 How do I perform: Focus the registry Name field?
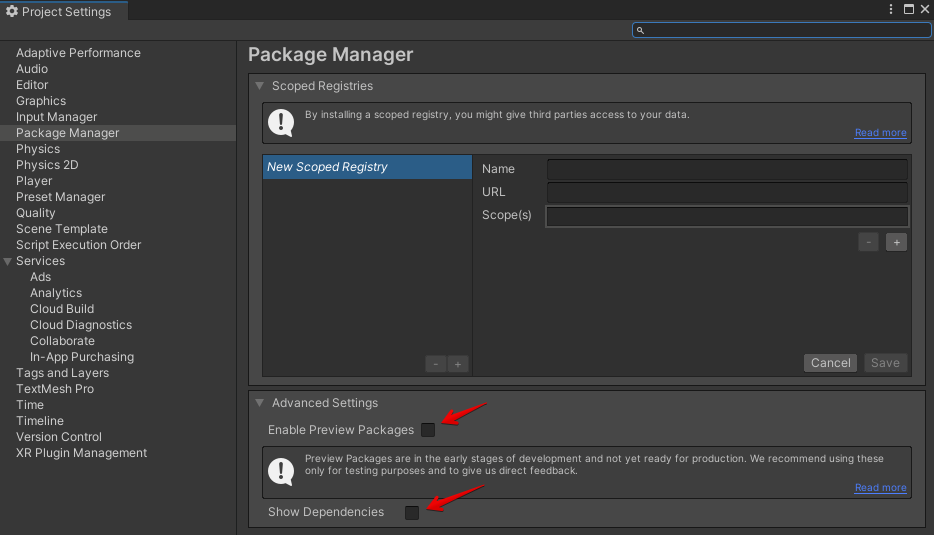coord(727,169)
